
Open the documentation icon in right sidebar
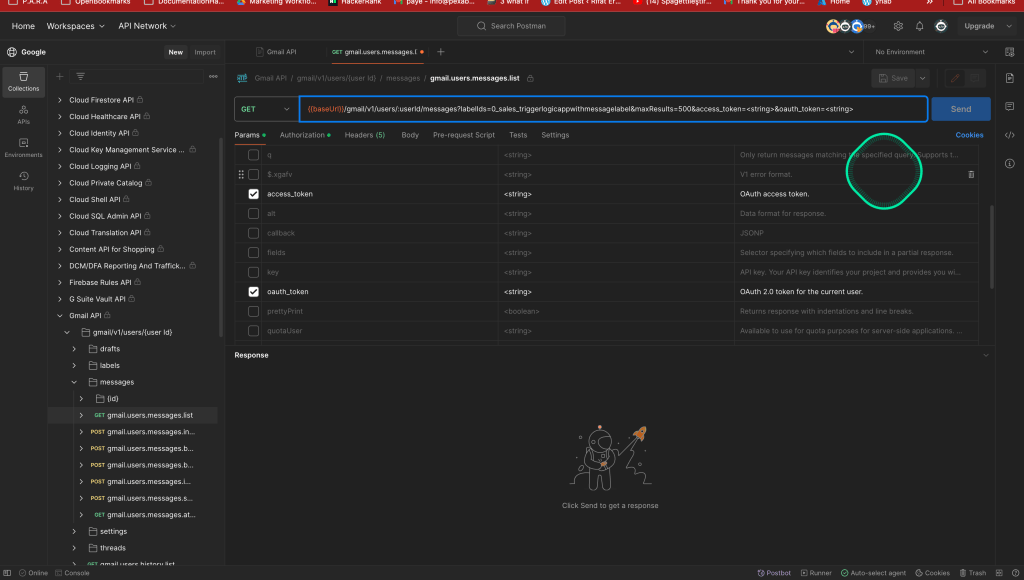(1010, 78)
